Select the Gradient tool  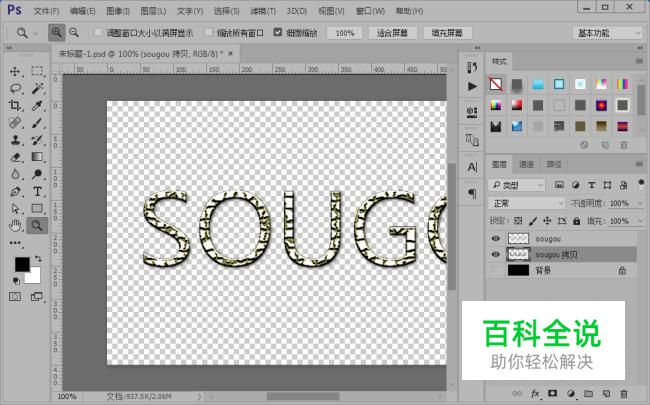37,157
